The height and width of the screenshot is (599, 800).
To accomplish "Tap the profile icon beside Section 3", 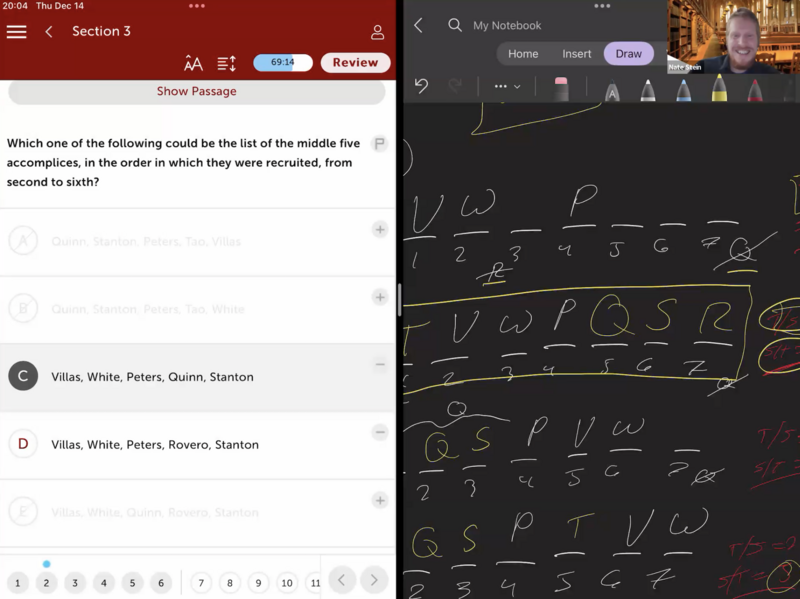I will (377, 32).
